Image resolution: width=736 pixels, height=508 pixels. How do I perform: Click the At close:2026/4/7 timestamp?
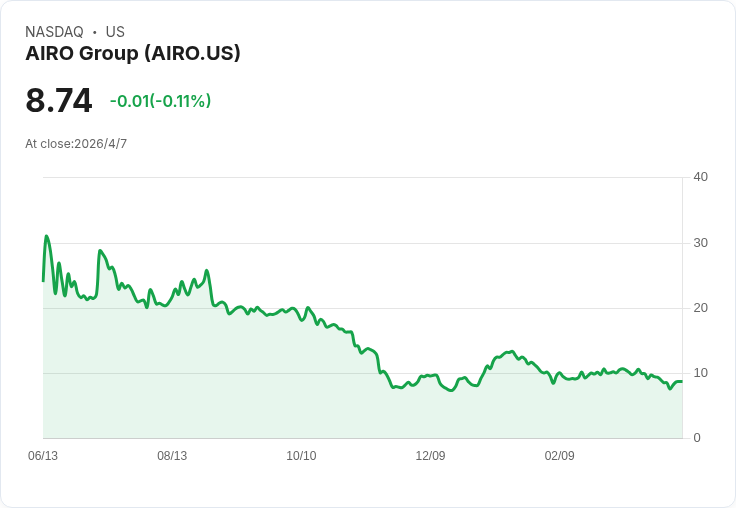76,144
